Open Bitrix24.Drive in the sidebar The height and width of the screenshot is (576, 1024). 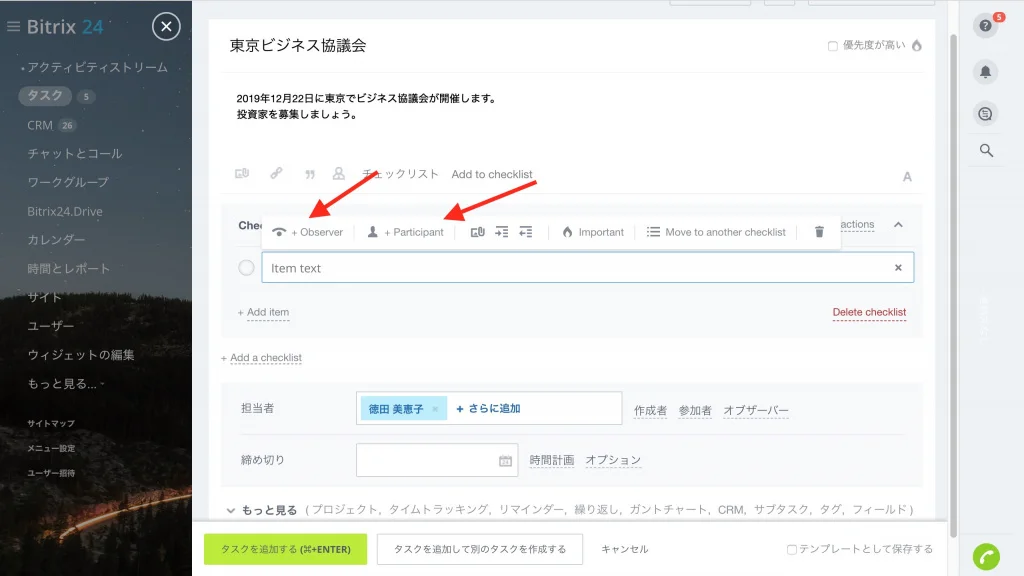coord(65,212)
